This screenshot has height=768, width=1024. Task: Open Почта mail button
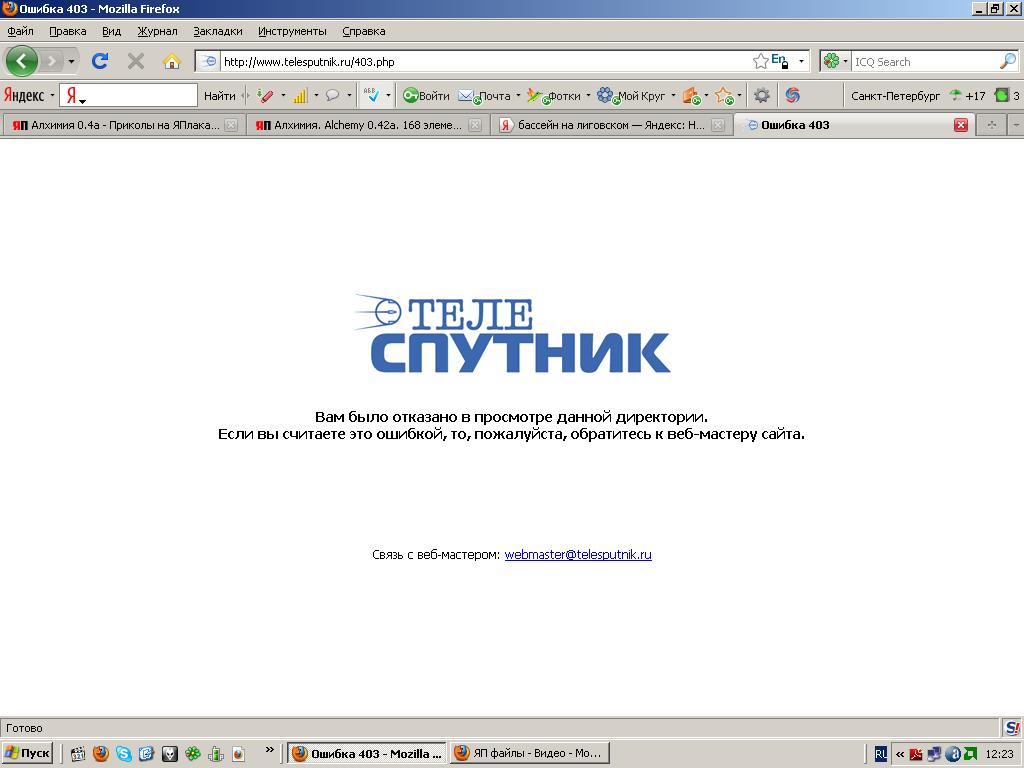485,96
